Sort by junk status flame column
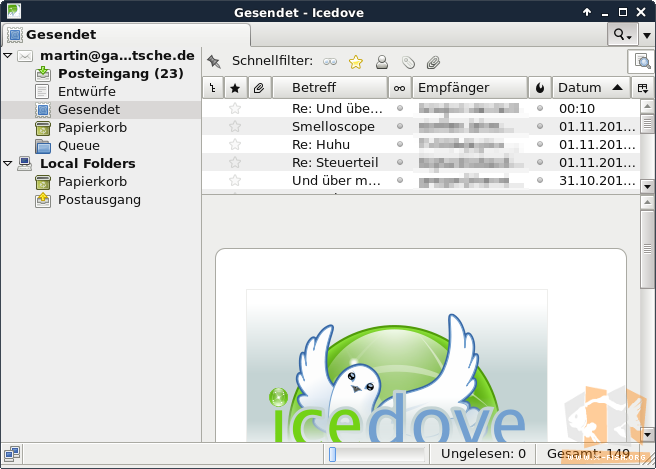The image size is (656, 469). point(540,87)
